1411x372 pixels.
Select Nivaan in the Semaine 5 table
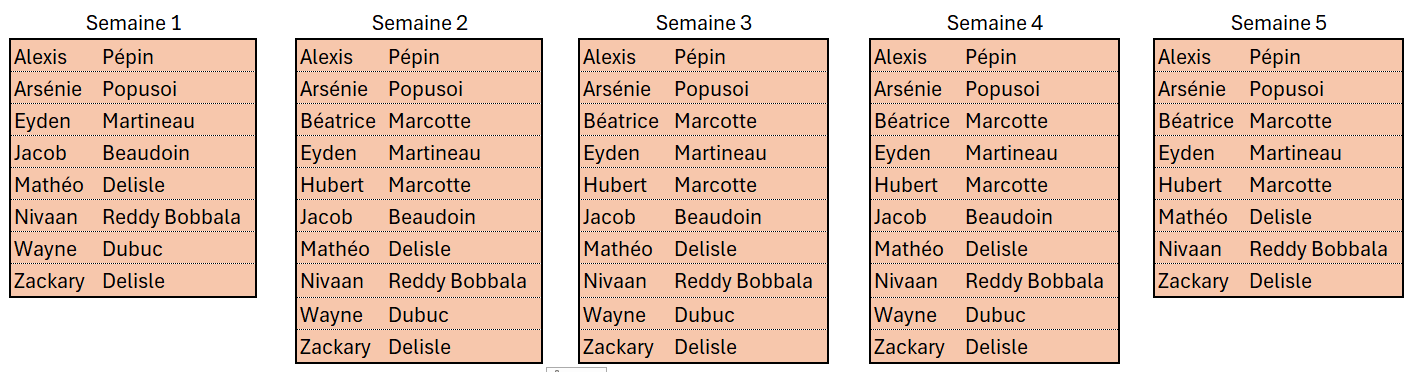[1190, 249]
